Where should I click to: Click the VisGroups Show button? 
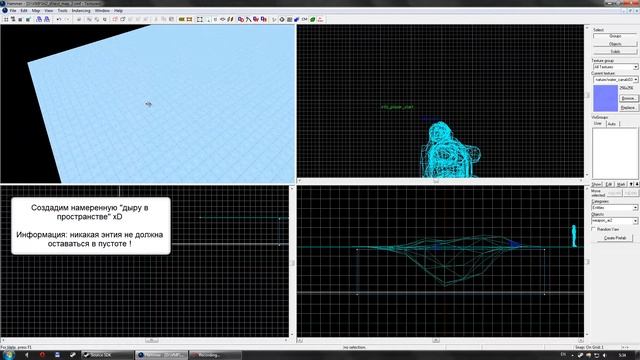[x=597, y=184]
